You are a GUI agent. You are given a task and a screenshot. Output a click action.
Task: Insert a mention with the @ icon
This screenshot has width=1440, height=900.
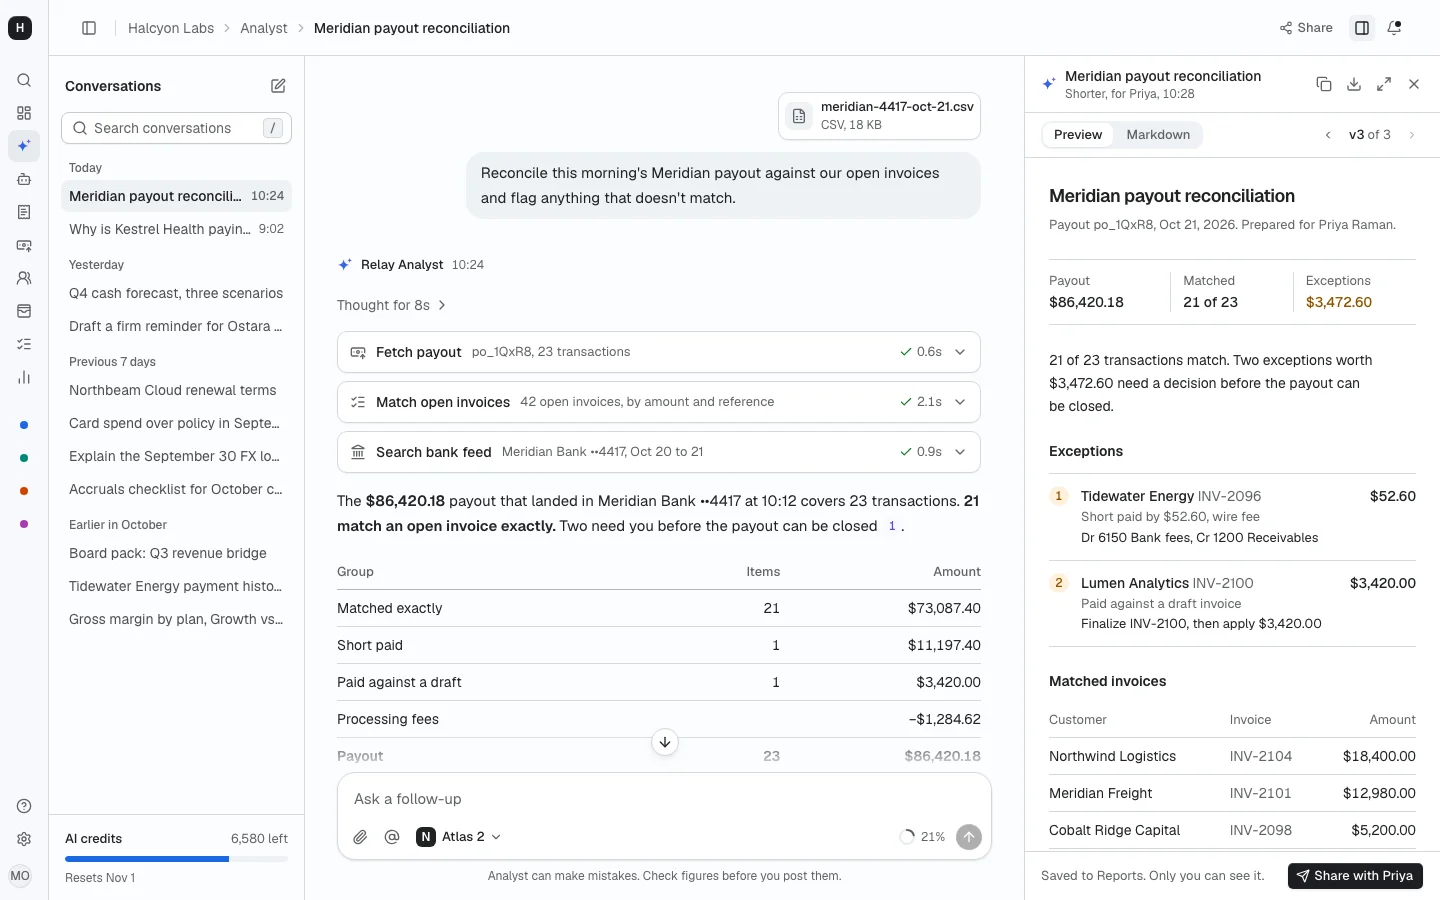pos(392,837)
